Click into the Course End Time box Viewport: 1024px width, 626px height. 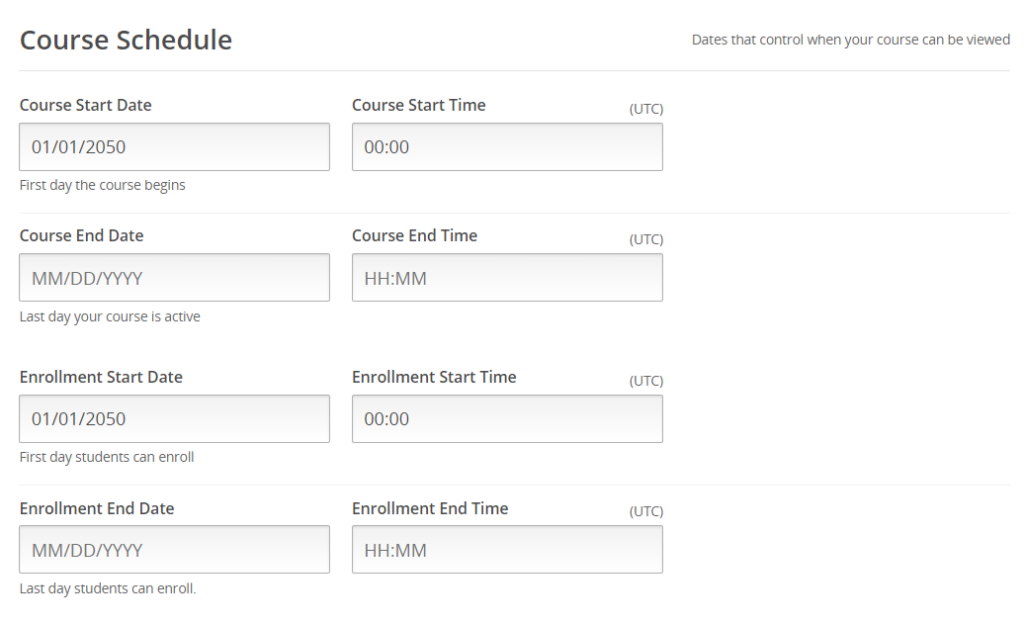pyautogui.click(x=507, y=277)
